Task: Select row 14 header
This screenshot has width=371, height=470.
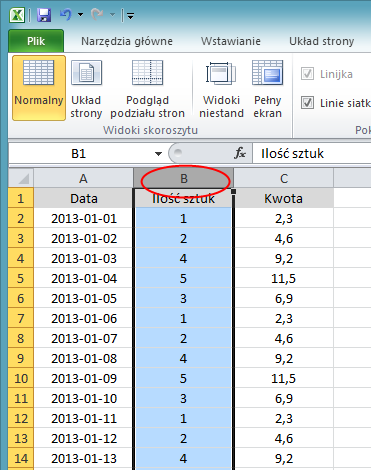Action: click(21, 458)
